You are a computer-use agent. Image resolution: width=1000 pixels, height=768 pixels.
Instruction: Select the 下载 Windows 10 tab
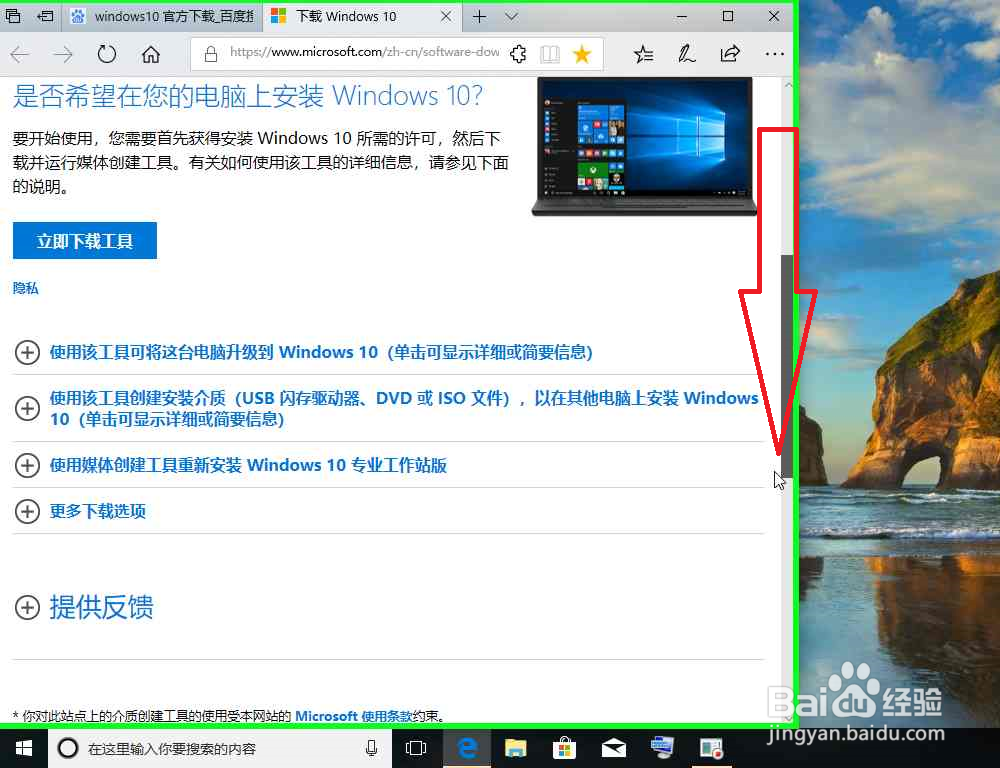pyautogui.click(x=362, y=17)
